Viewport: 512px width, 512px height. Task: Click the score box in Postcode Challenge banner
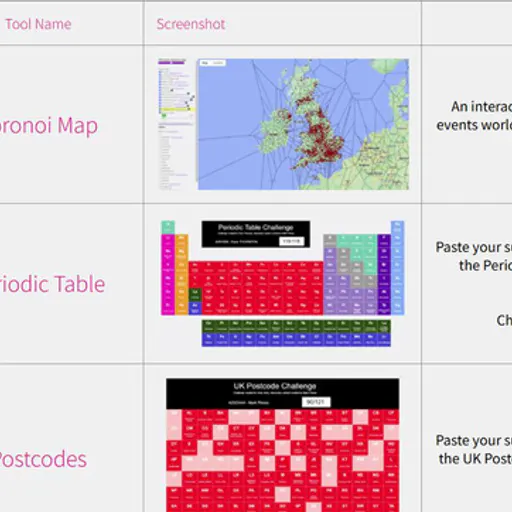(316, 402)
